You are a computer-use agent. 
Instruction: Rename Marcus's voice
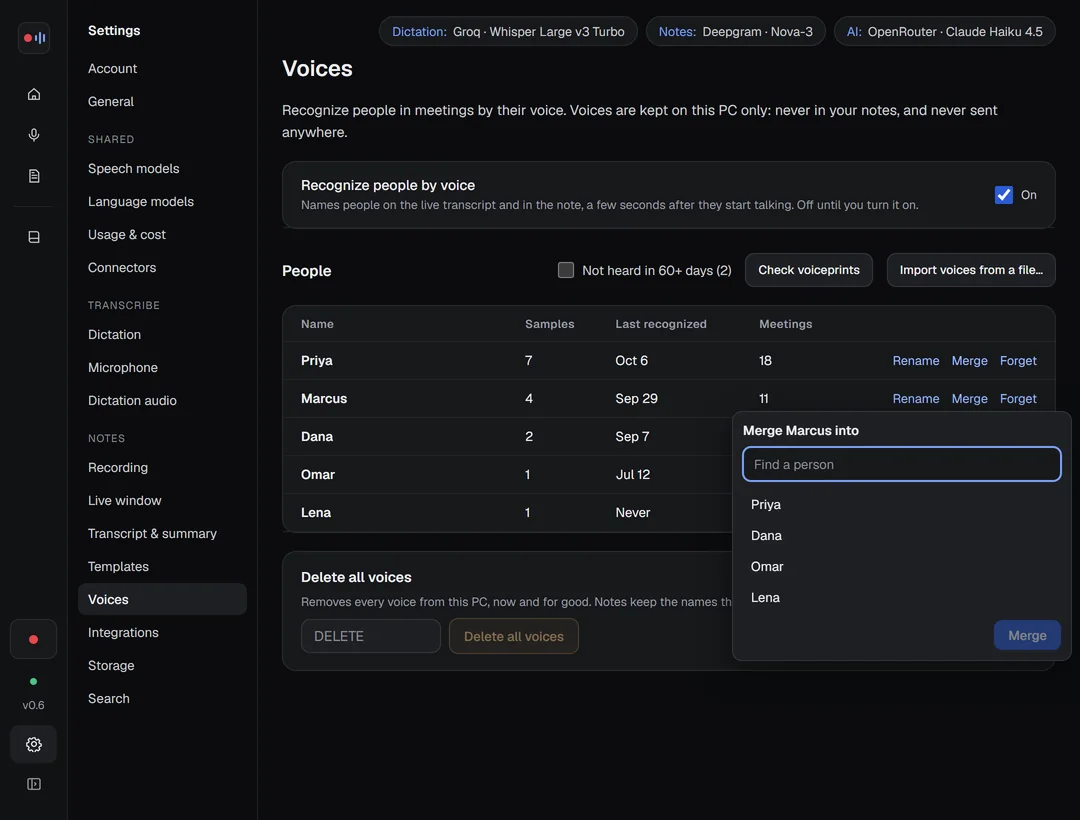pos(915,399)
